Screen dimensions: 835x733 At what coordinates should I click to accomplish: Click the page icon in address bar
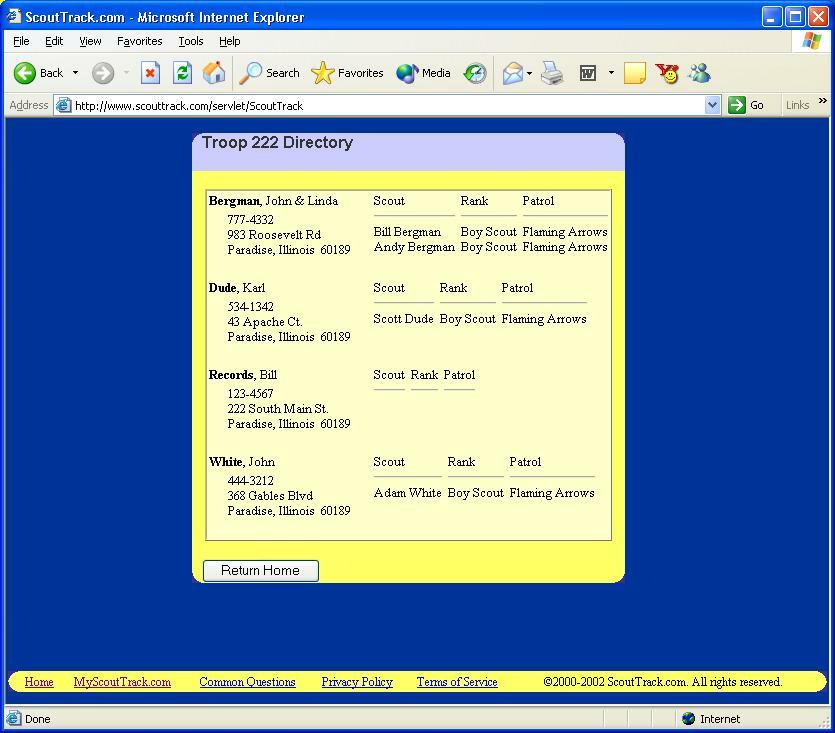coord(63,105)
